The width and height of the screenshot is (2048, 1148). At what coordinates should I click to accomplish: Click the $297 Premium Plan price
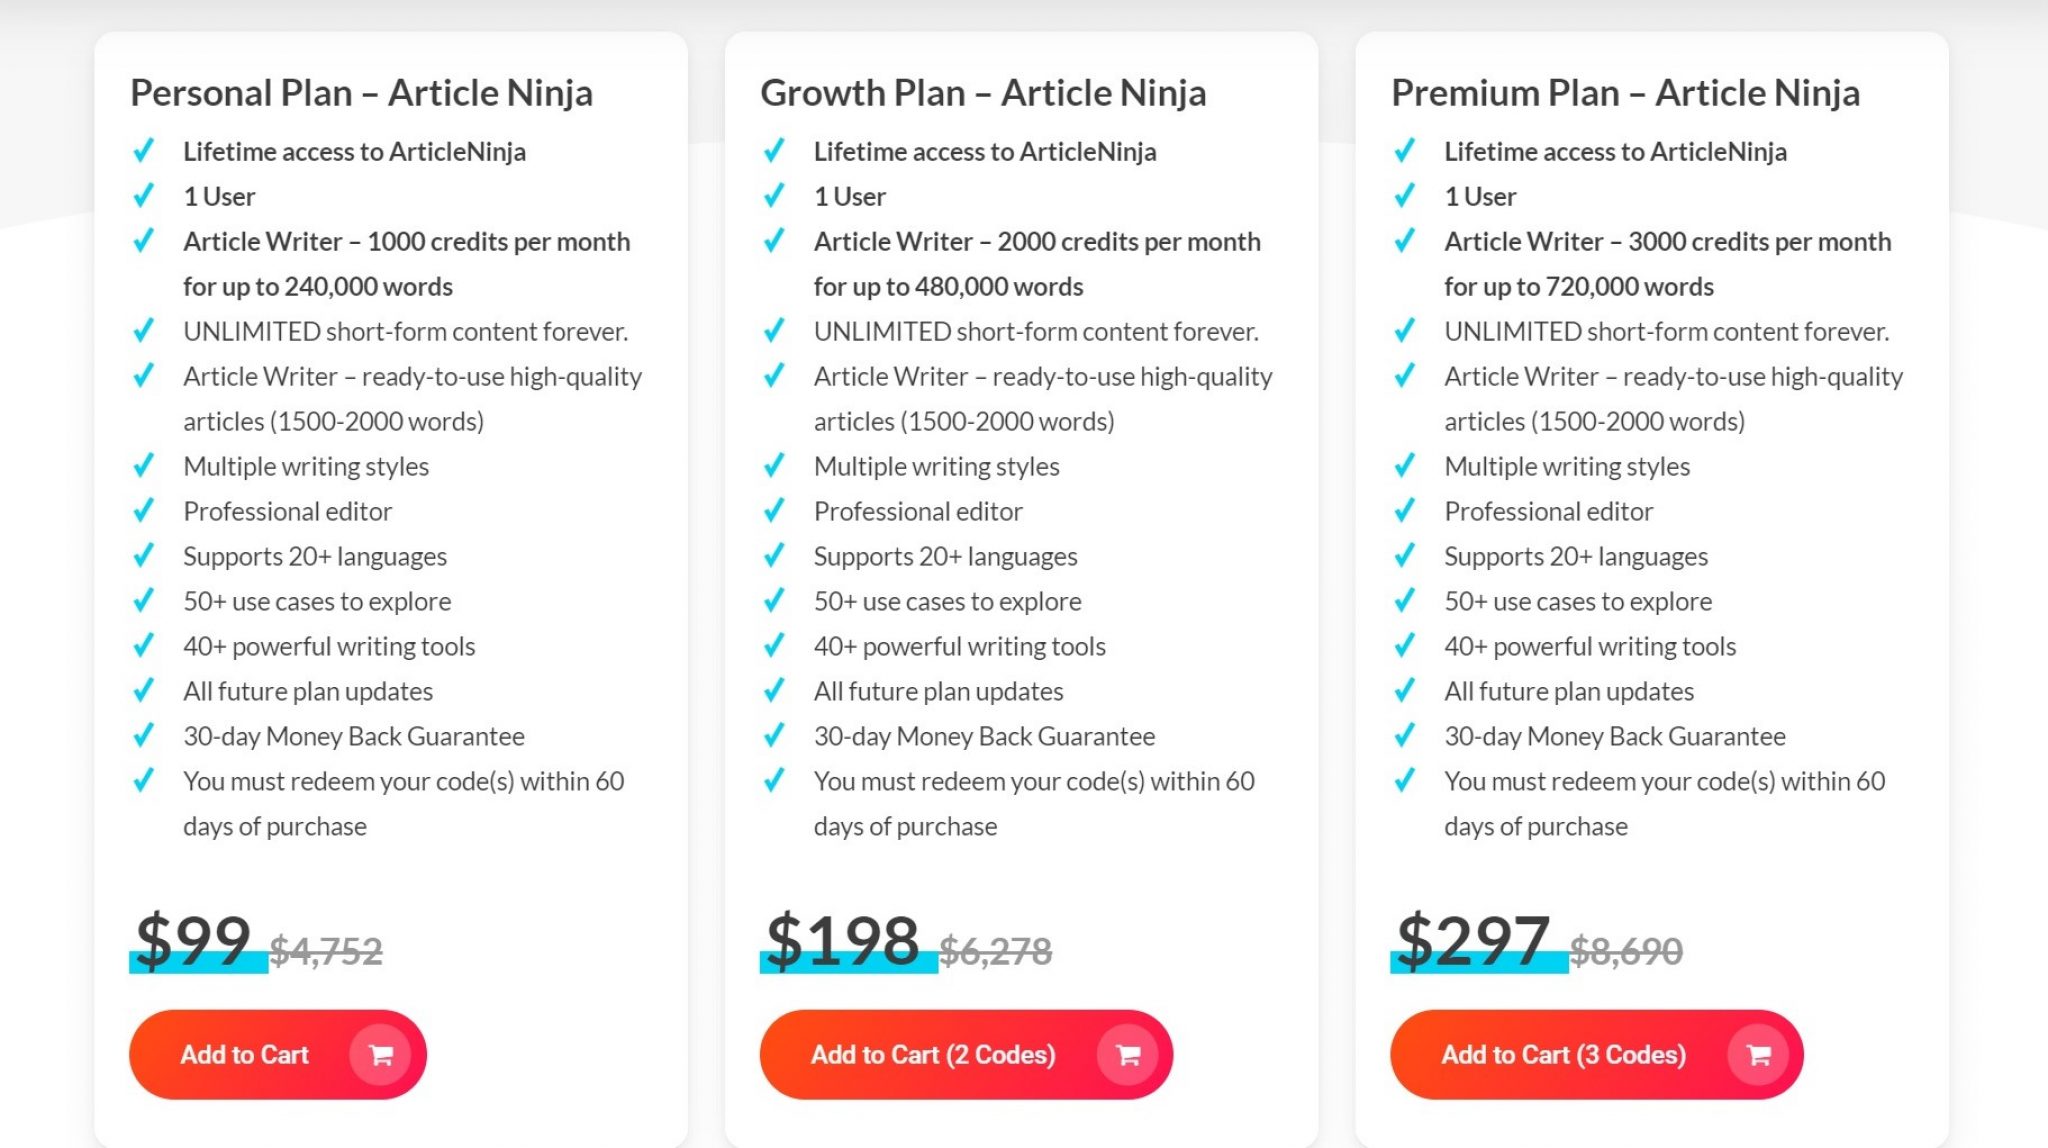point(1473,940)
